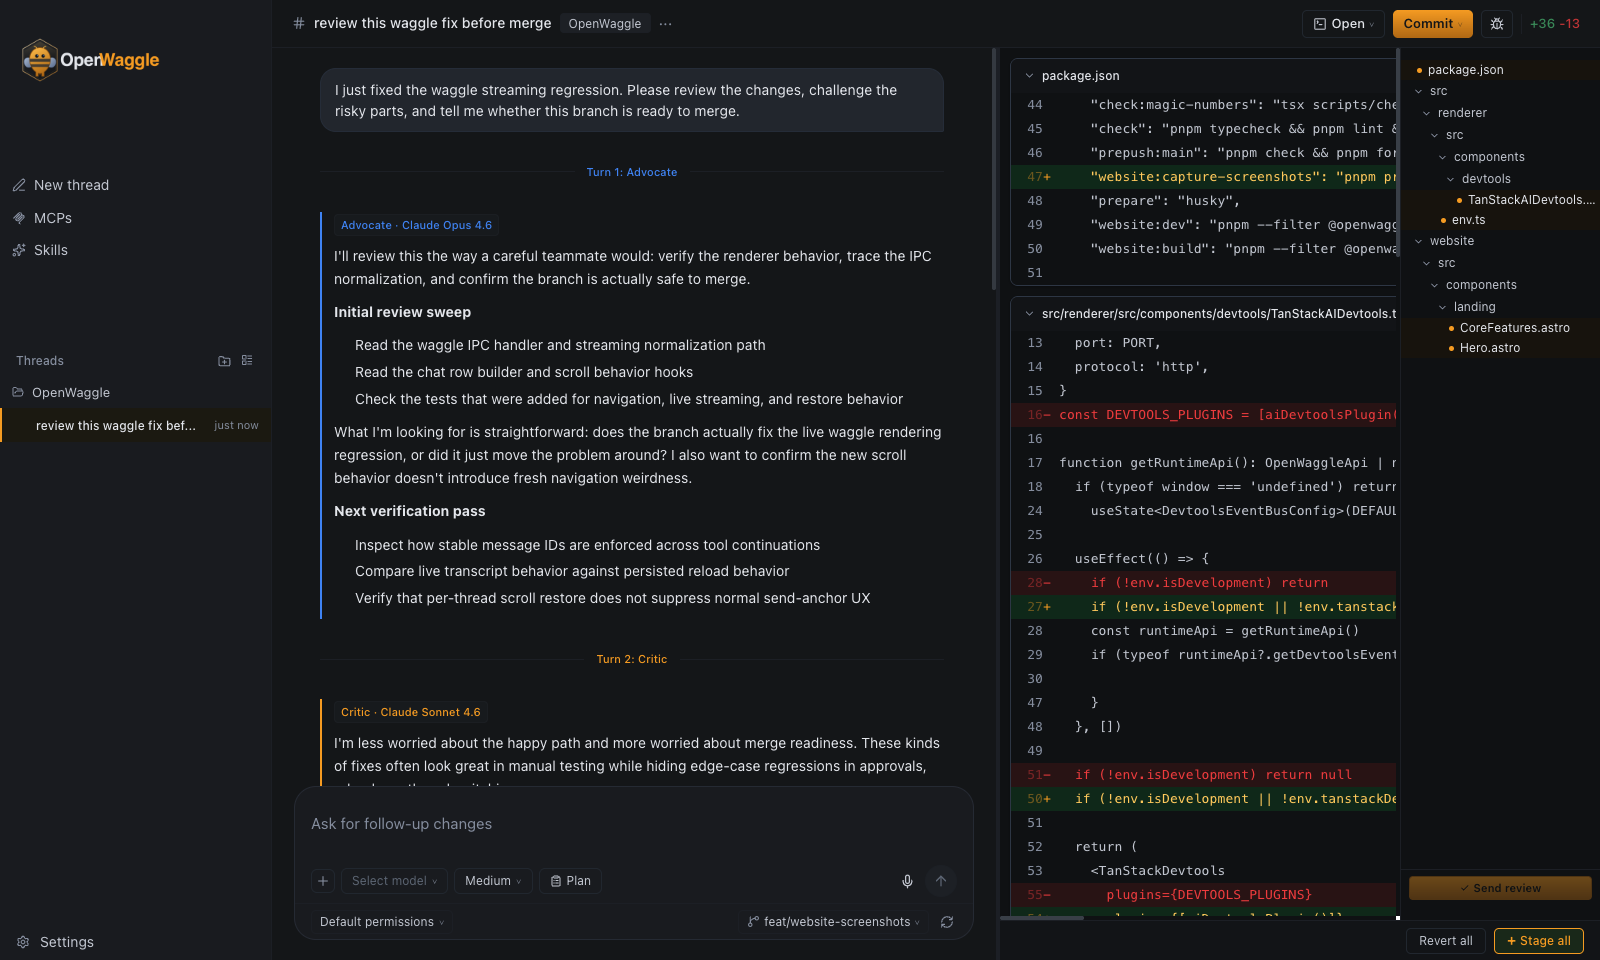
Task: Select package.json in the file tree
Action: 1465,70
